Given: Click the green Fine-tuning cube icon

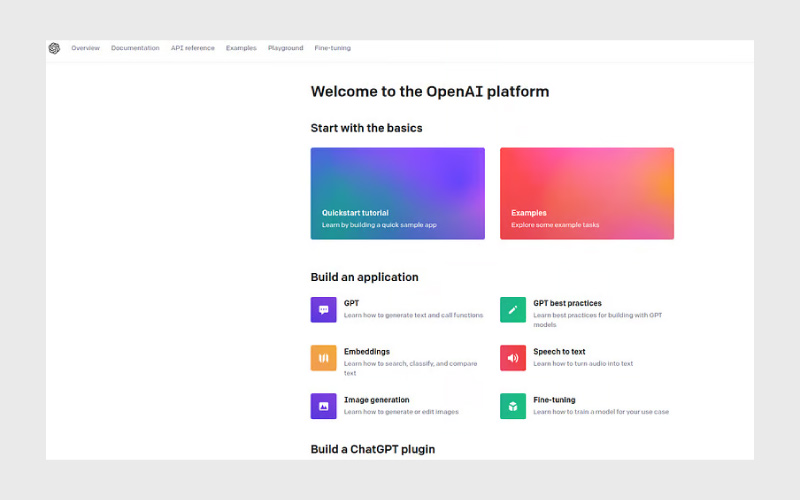Looking at the screenshot, I should tap(513, 406).
